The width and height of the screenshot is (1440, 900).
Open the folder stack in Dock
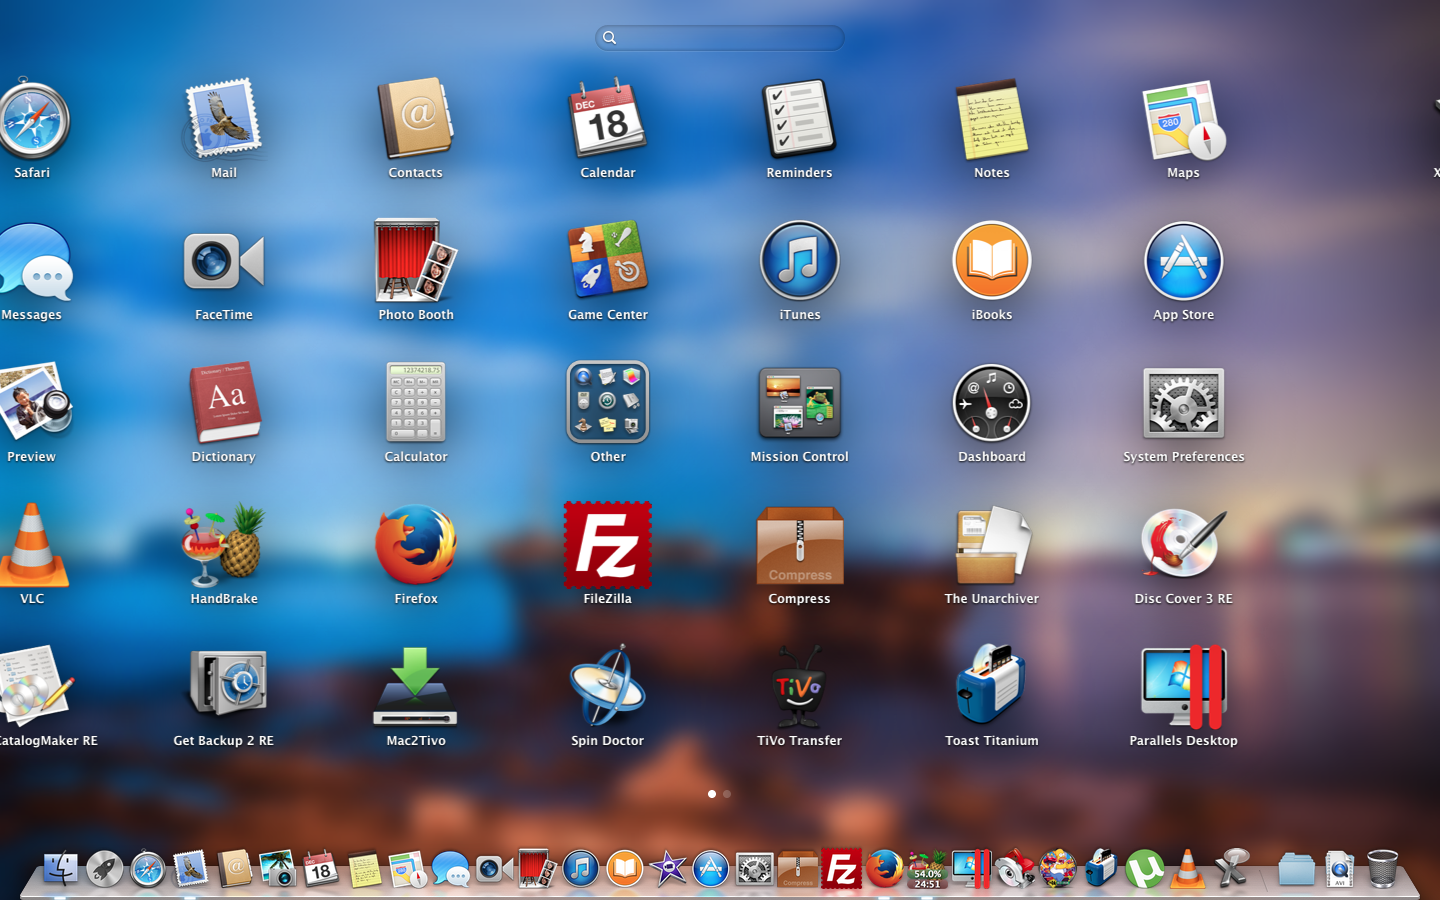[1296, 869]
